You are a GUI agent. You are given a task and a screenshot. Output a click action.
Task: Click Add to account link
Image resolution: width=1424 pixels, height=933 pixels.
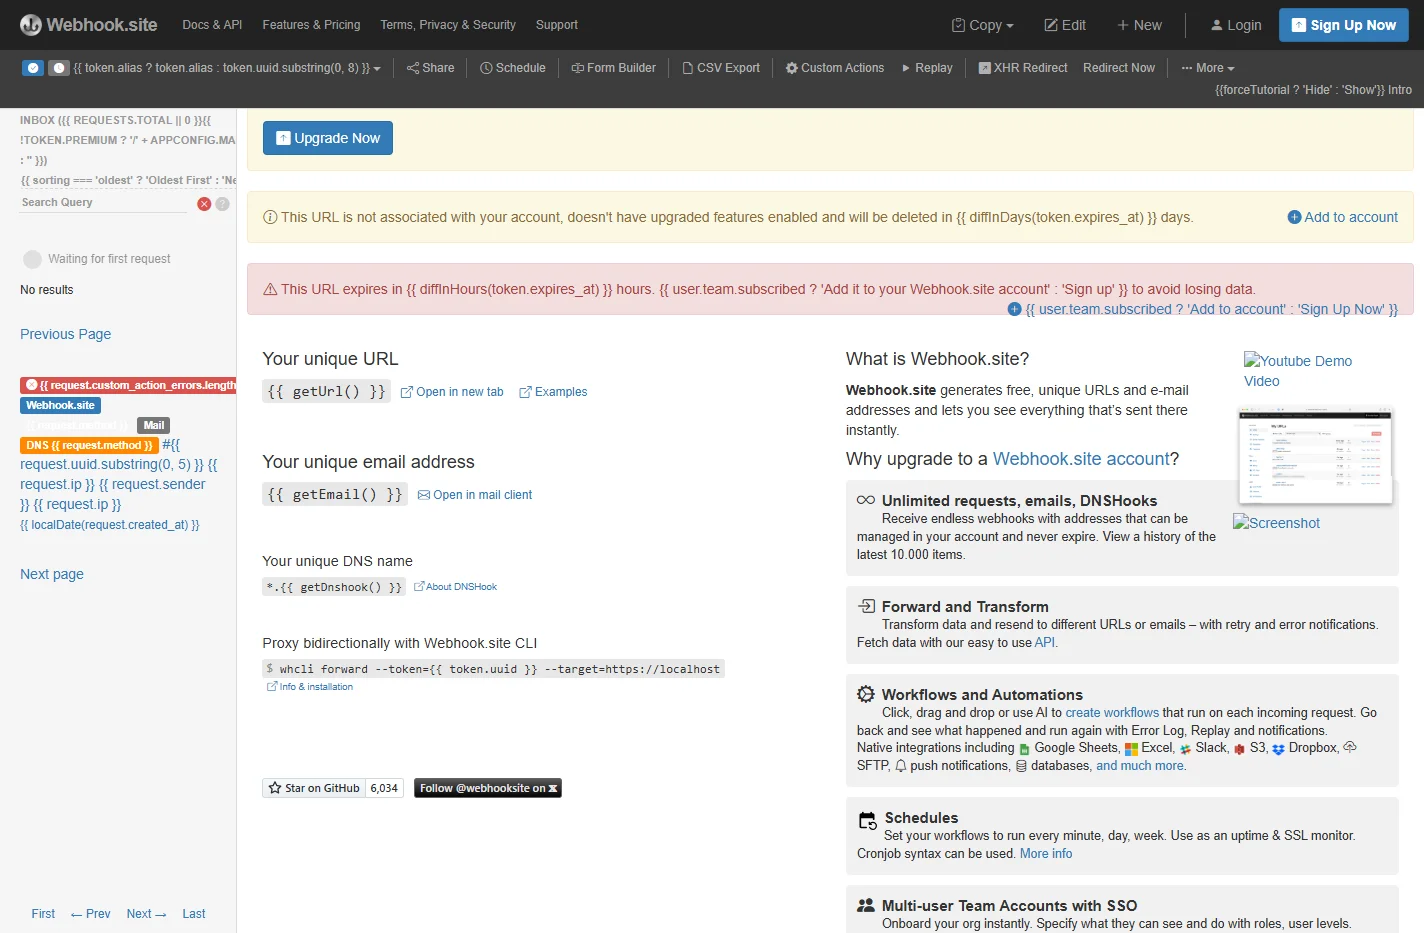click(x=1343, y=217)
